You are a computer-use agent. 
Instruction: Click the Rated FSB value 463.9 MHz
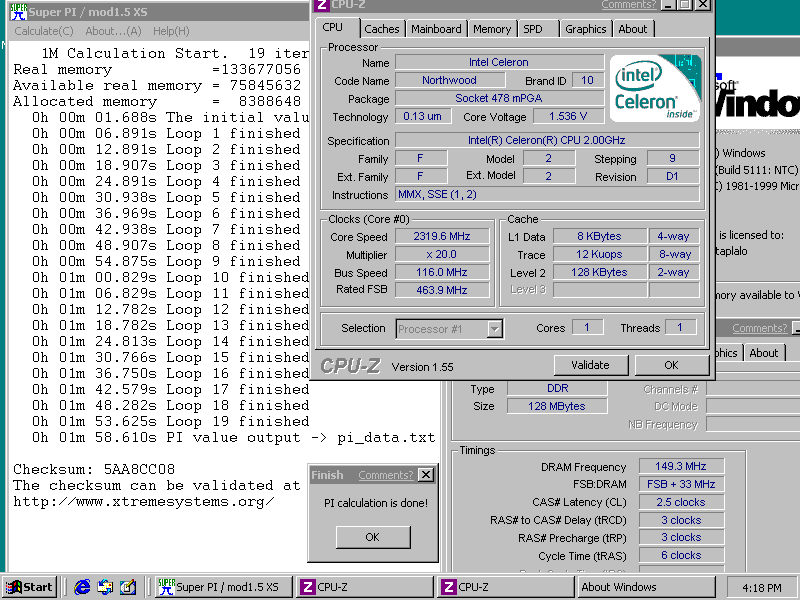442,290
